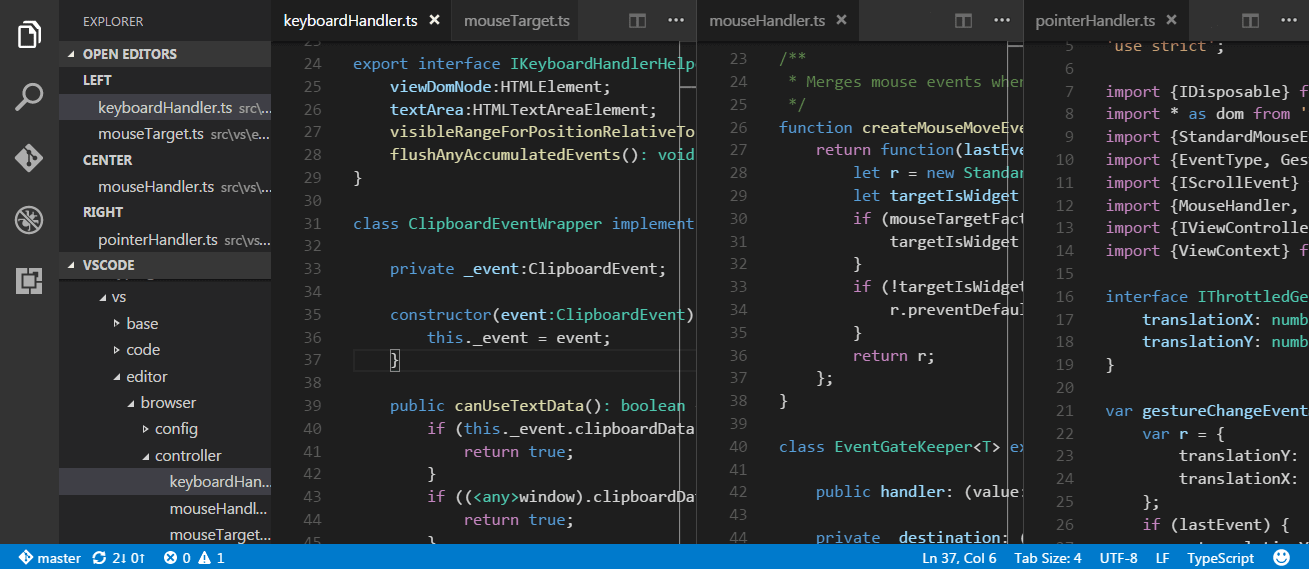This screenshot has width=1309, height=569.
Task: Open the Explorer view in activity bar
Action: point(29,34)
